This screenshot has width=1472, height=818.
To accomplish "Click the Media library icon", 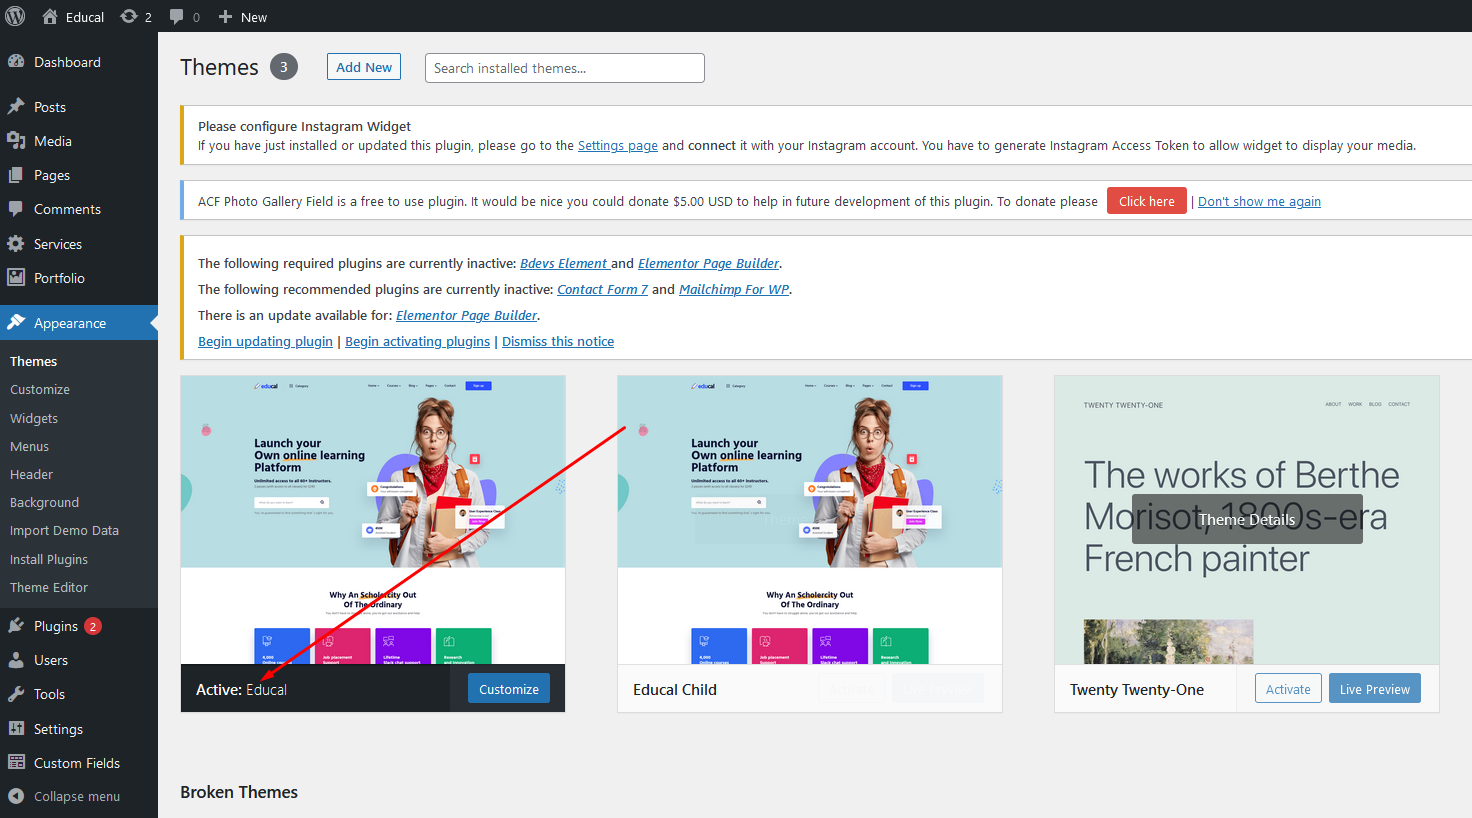I will (x=16, y=140).
